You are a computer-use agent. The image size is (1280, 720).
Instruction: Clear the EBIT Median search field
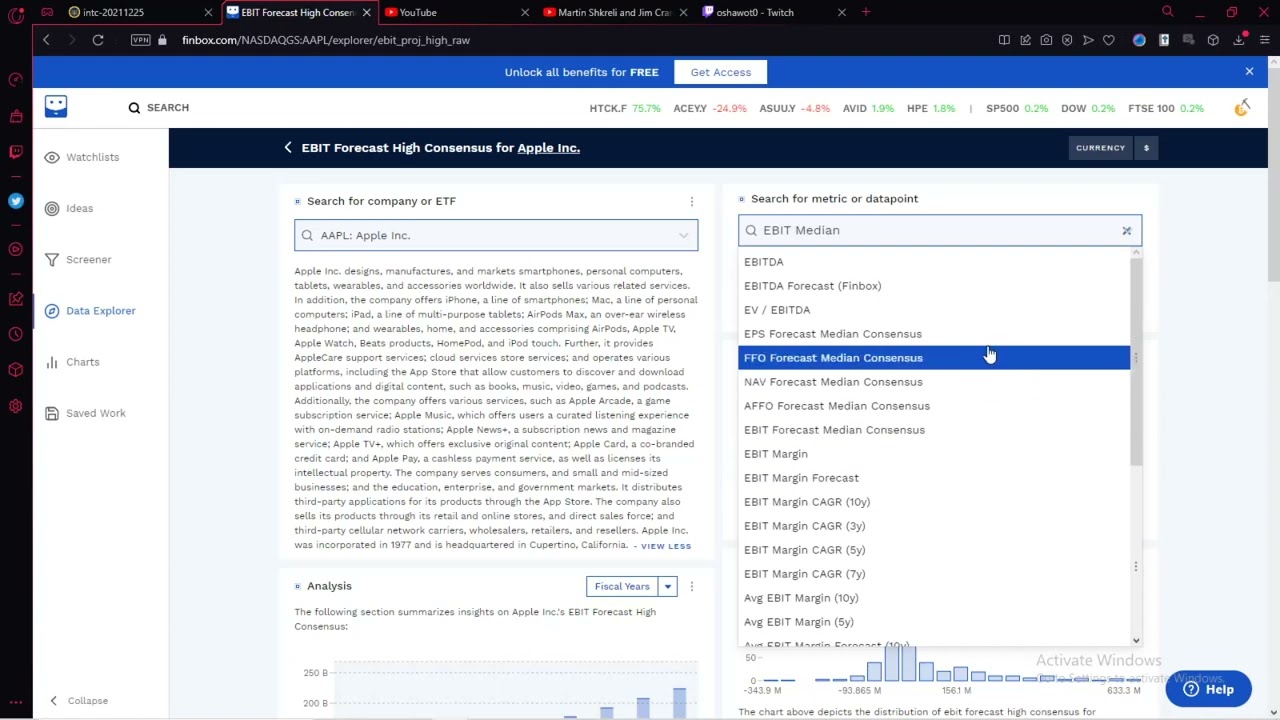click(x=1126, y=231)
